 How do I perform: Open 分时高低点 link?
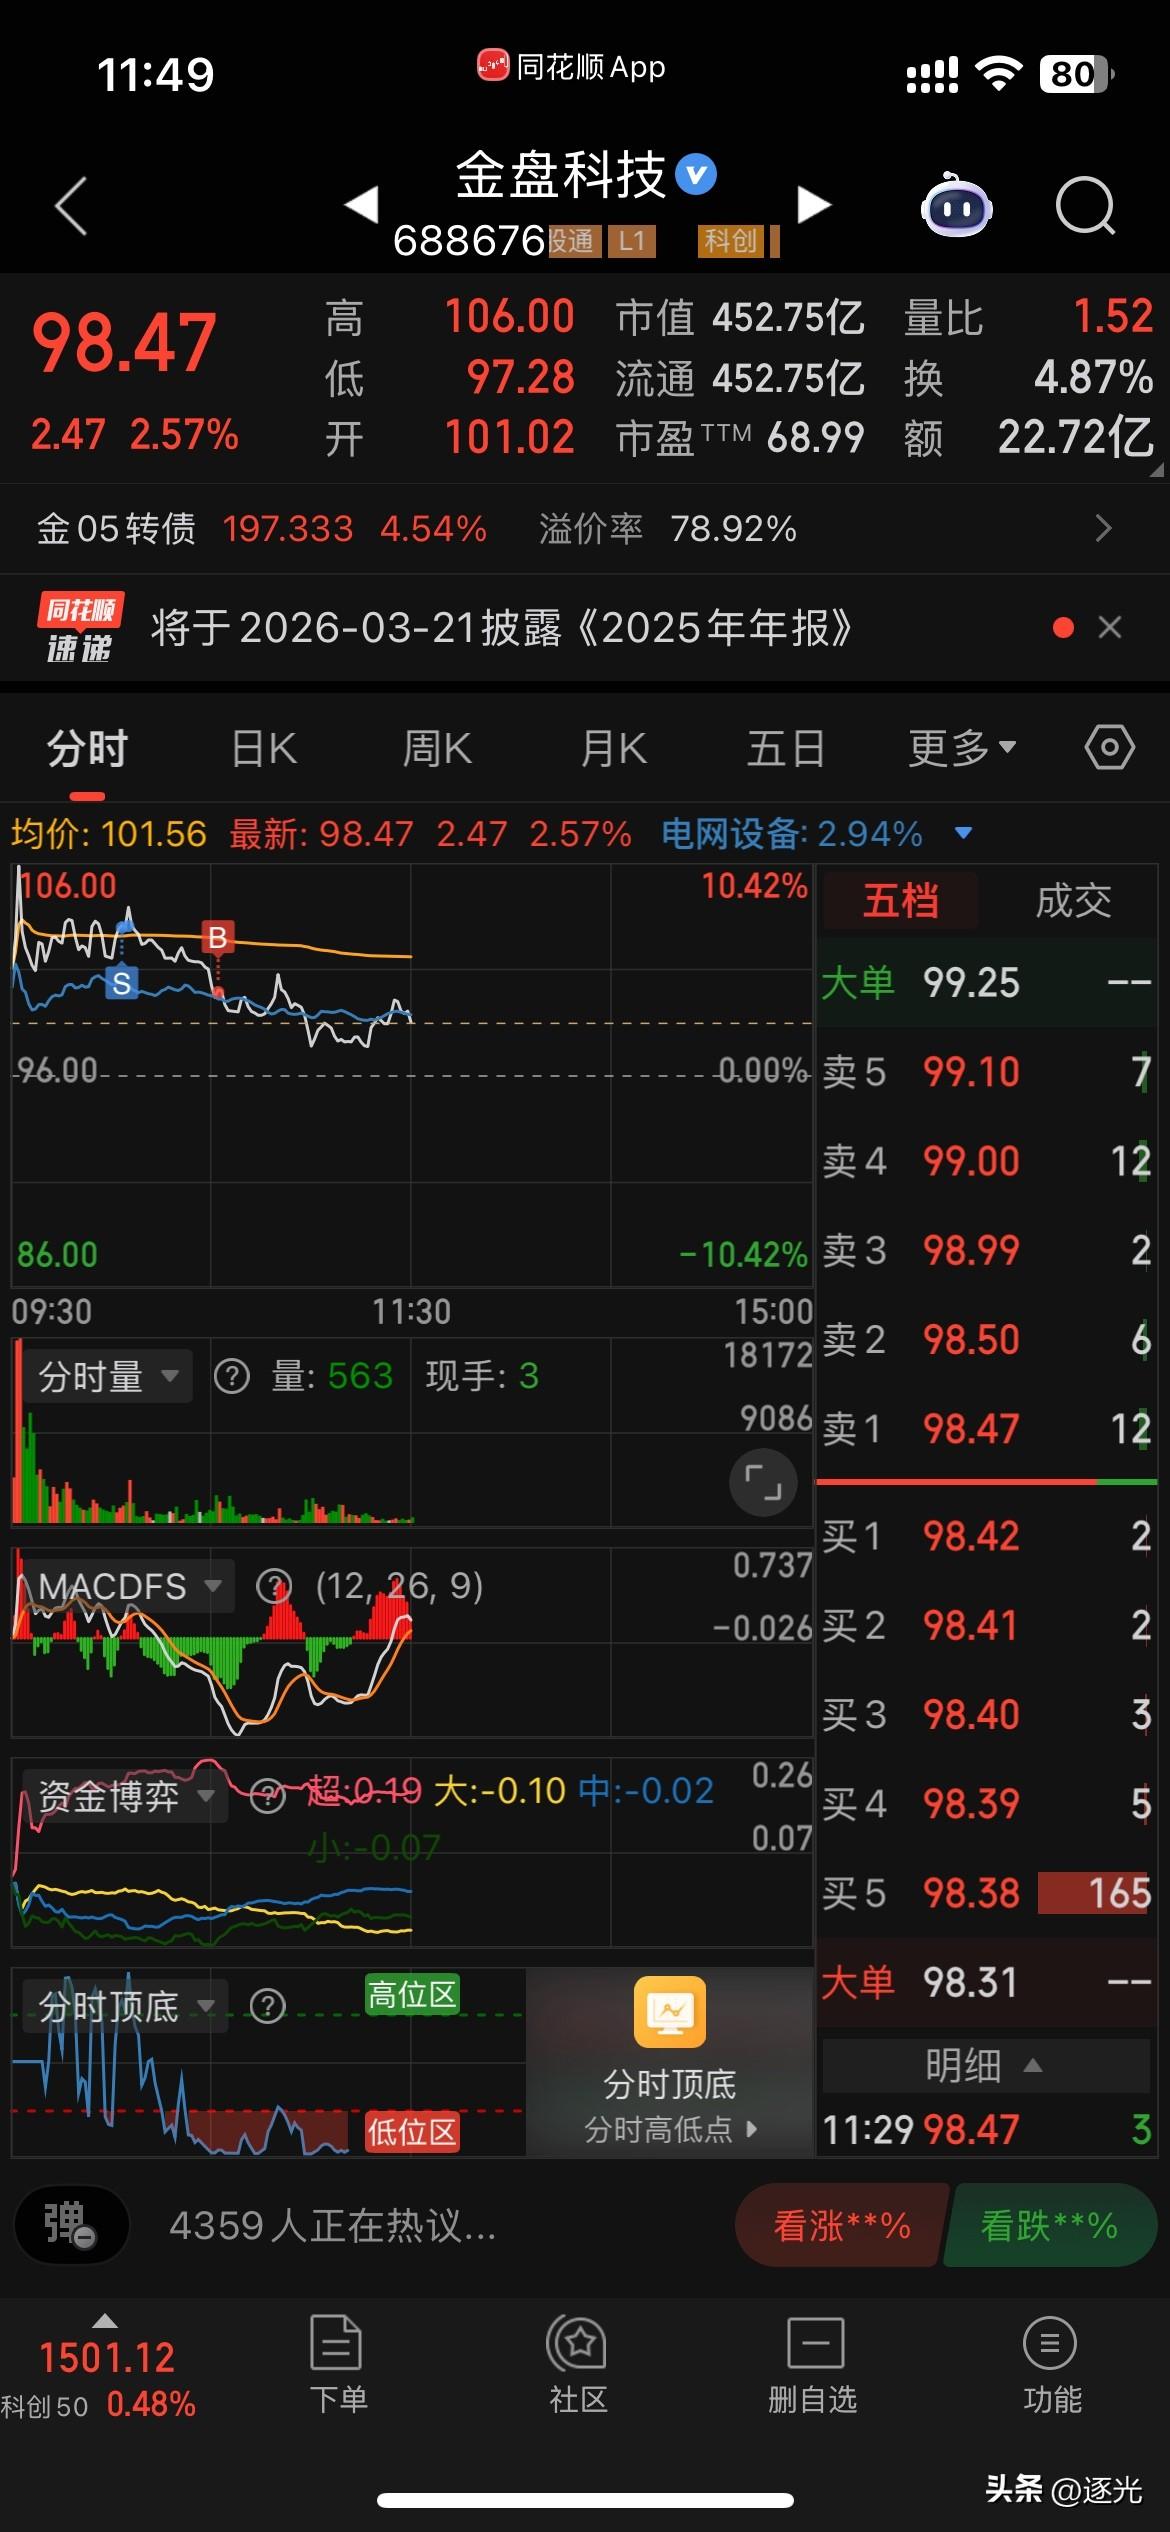(670, 2130)
